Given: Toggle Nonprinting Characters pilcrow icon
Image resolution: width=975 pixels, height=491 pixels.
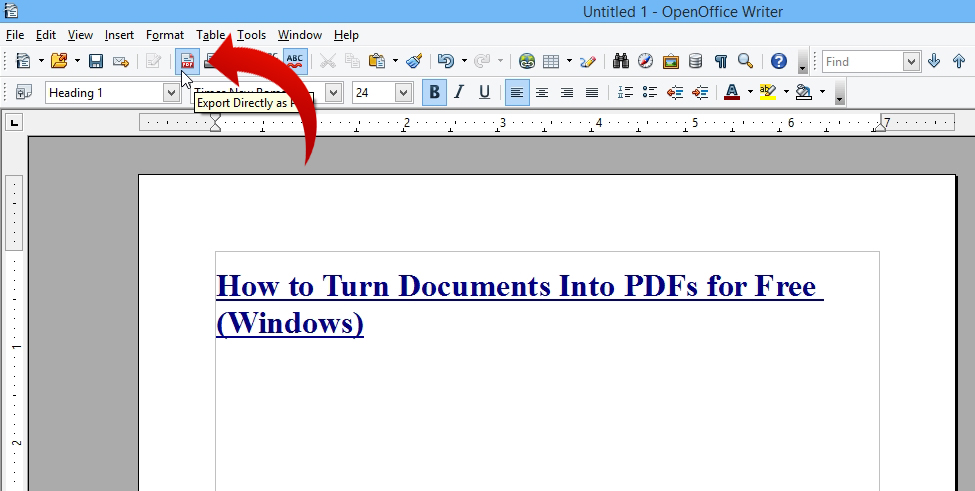Looking at the screenshot, I should point(721,61).
